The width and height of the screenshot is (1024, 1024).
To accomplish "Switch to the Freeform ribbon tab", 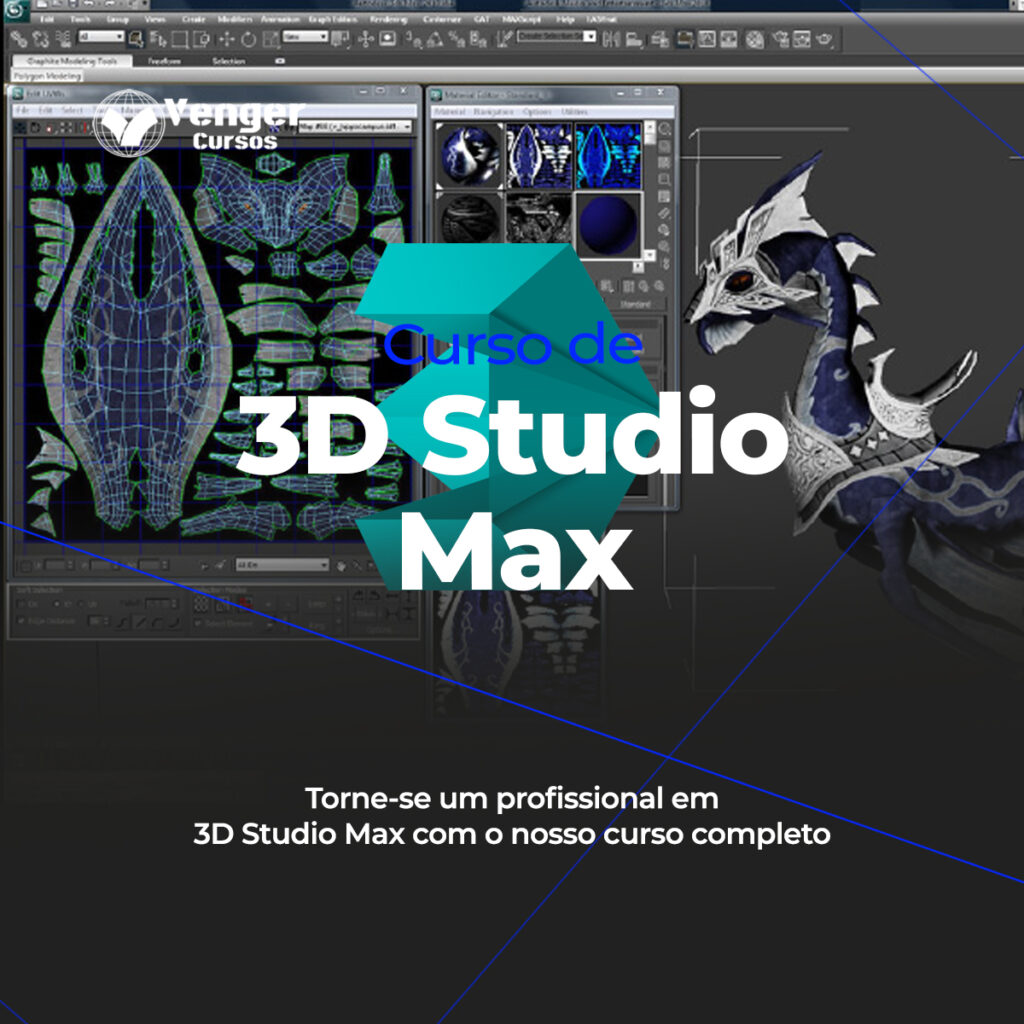I will click(164, 61).
